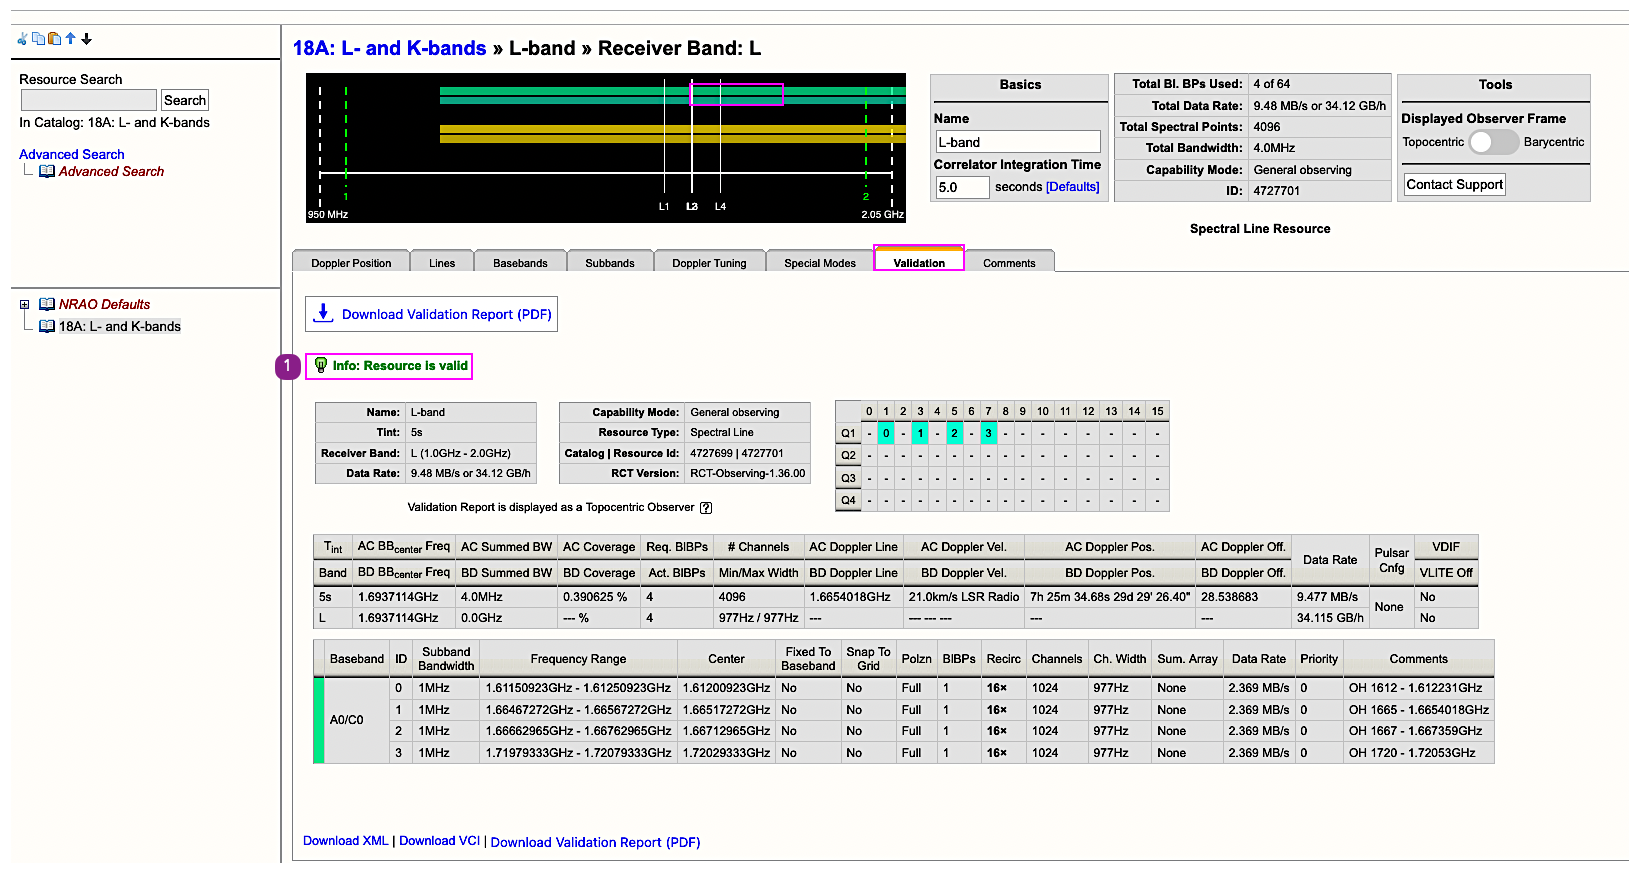Open the Advanced Search tree item
The image size is (1640, 874).
pyautogui.click(x=111, y=172)
